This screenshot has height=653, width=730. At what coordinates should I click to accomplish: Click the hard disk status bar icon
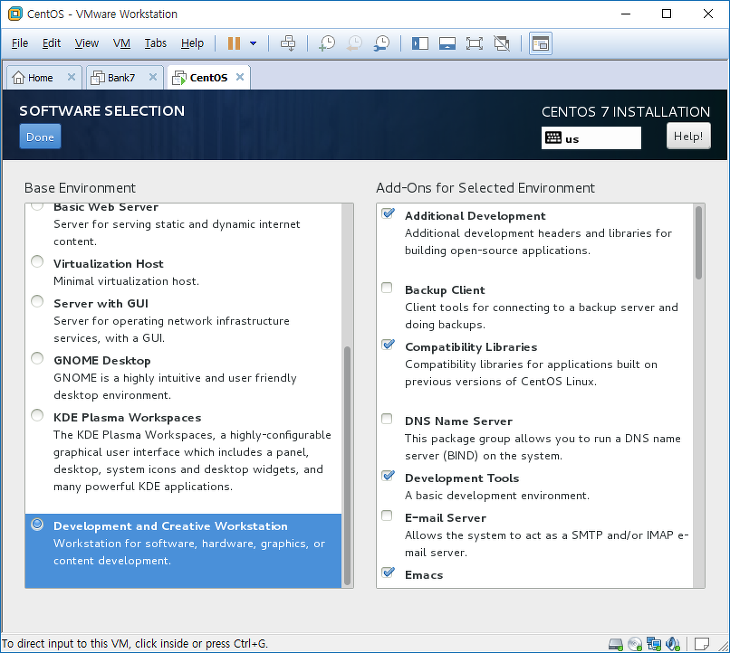pyautogui.click(x=615, y=644)
